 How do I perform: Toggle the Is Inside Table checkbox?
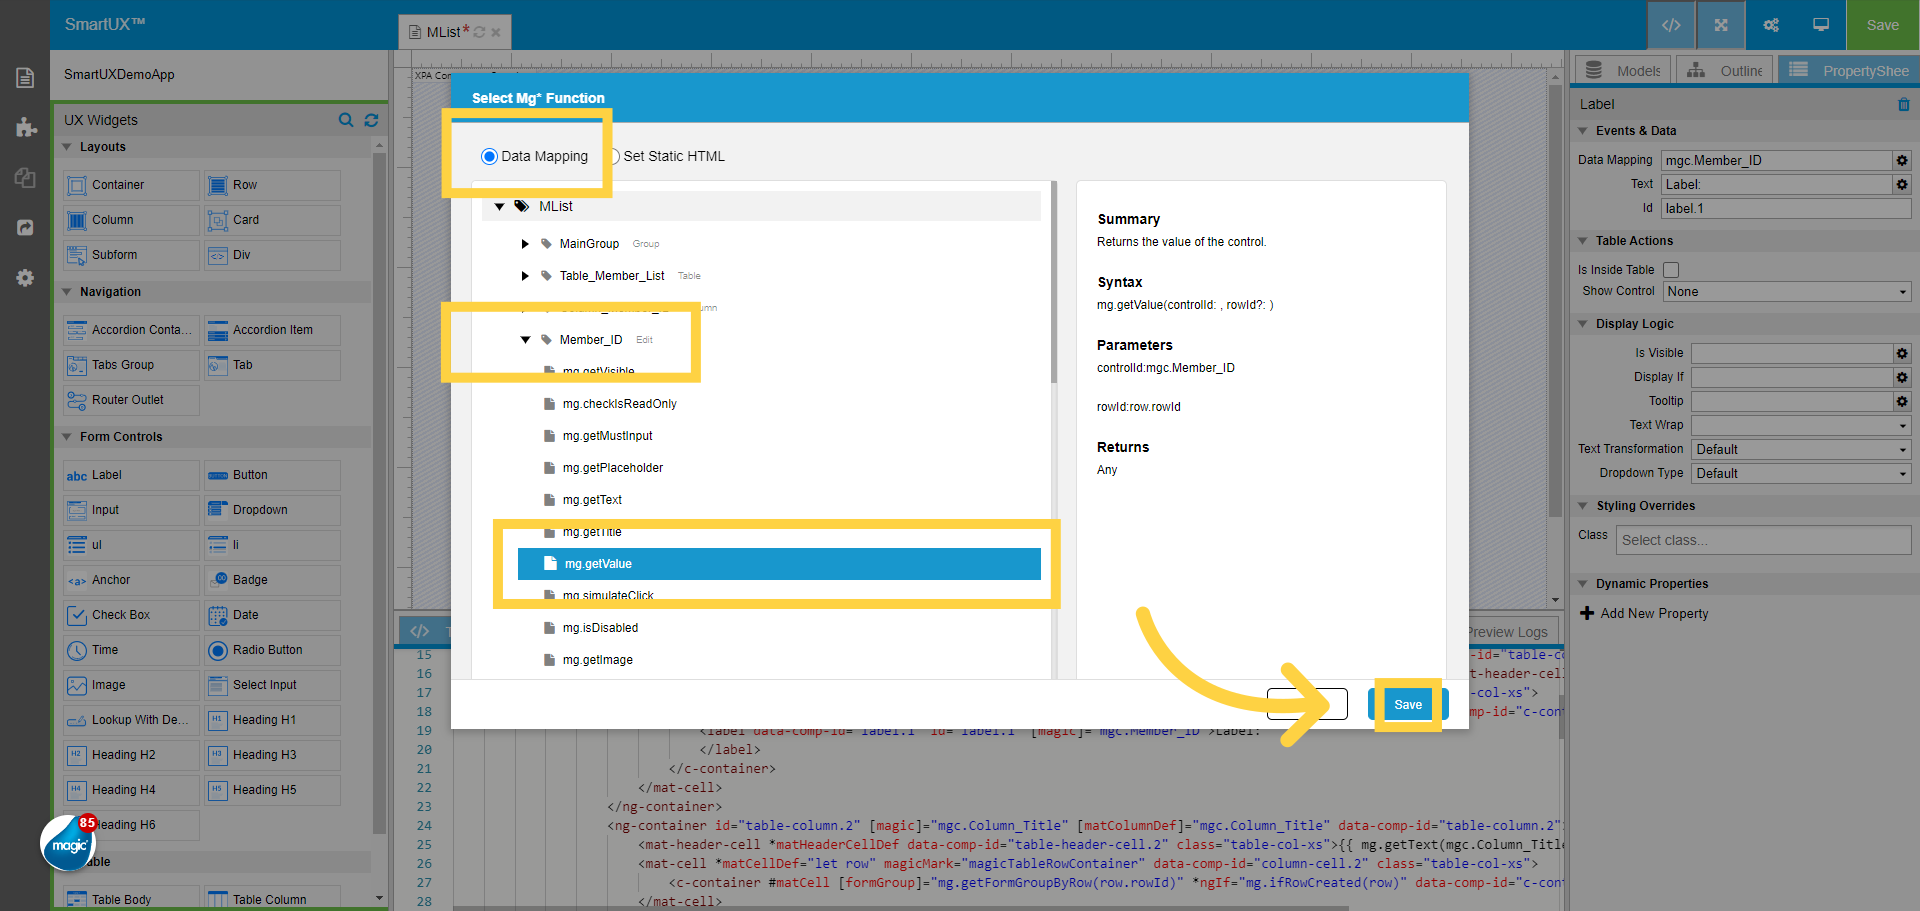click(1670, 270)
